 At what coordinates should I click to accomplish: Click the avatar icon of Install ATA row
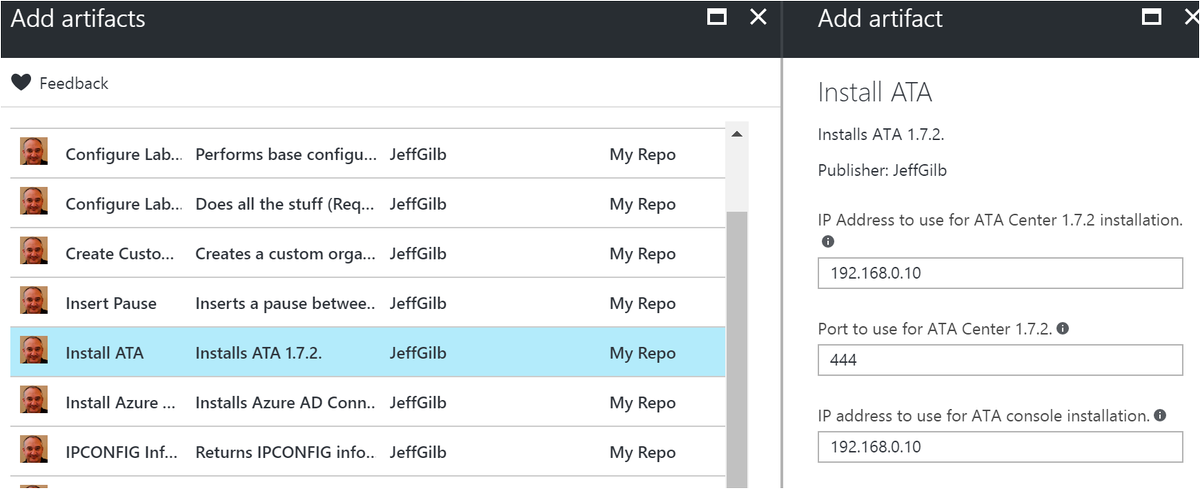(34, 352)
